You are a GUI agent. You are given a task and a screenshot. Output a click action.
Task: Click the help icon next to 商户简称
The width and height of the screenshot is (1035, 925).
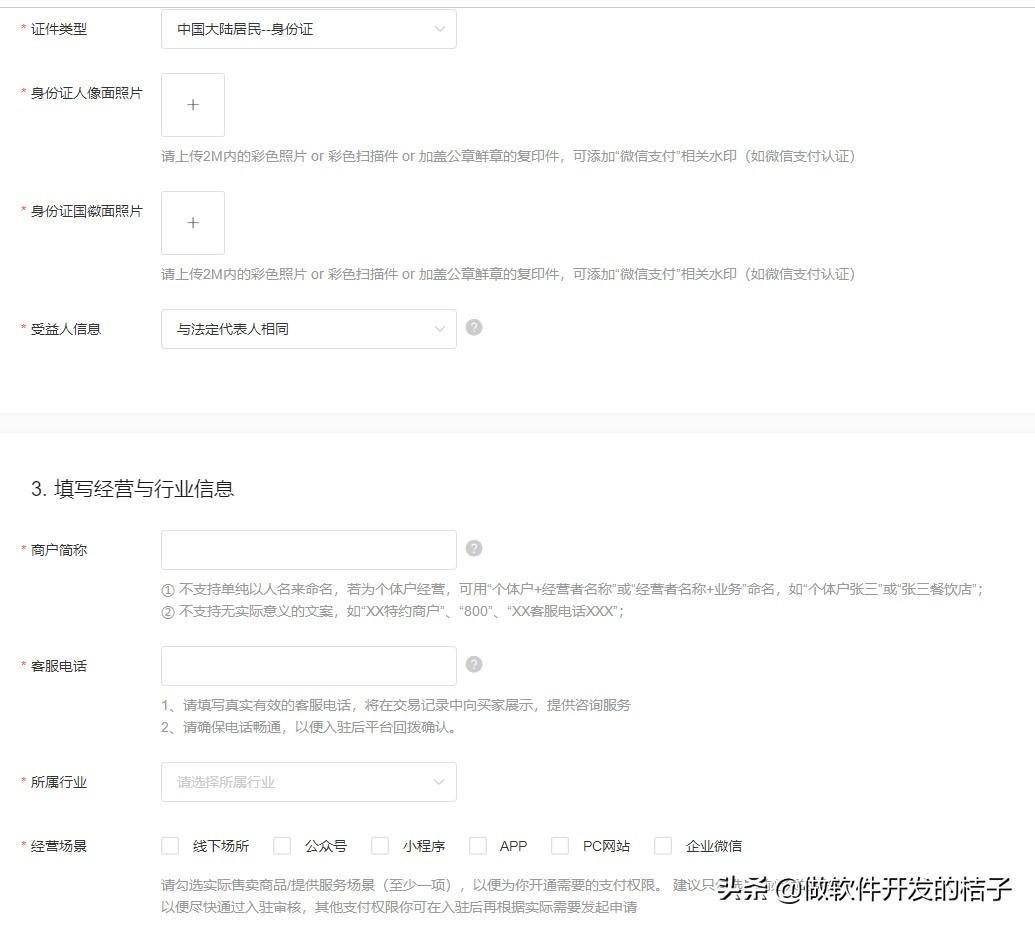(x=474, y=548)
